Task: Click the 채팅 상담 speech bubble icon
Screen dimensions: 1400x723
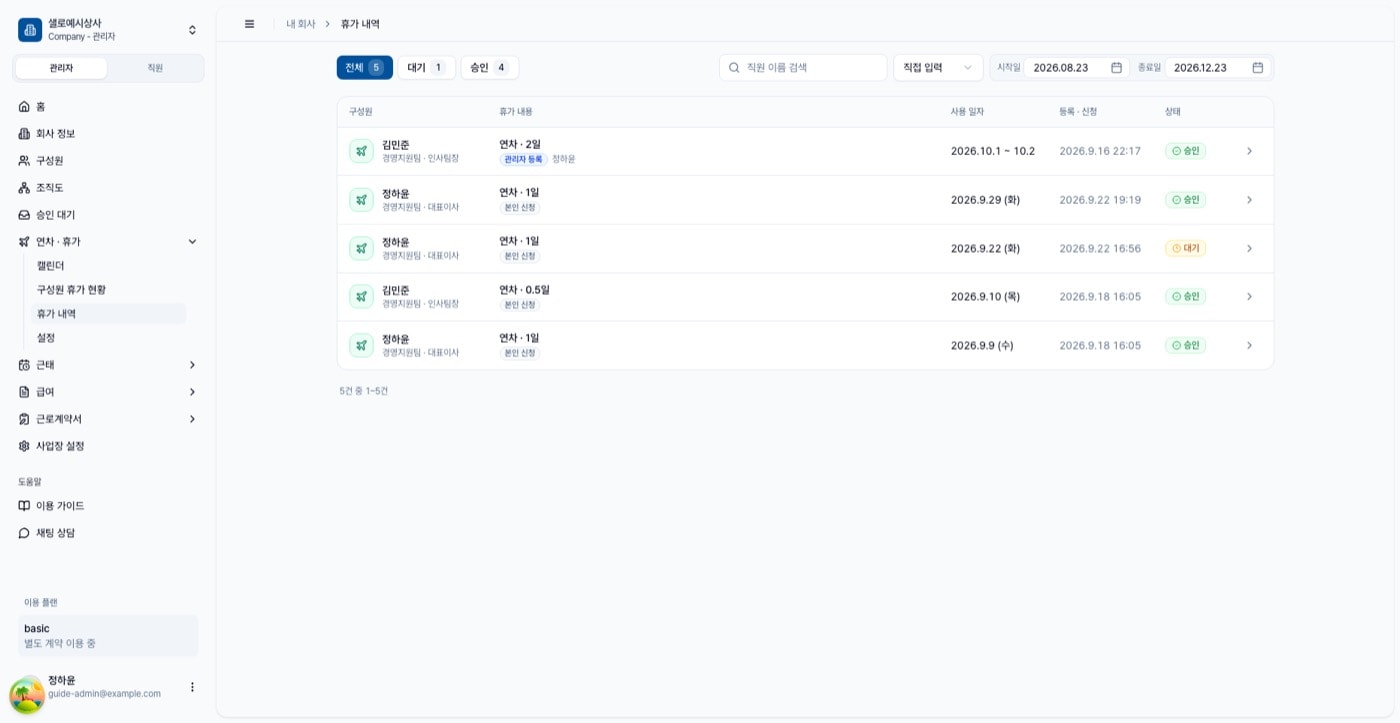Action: click(x=24, y=533)
